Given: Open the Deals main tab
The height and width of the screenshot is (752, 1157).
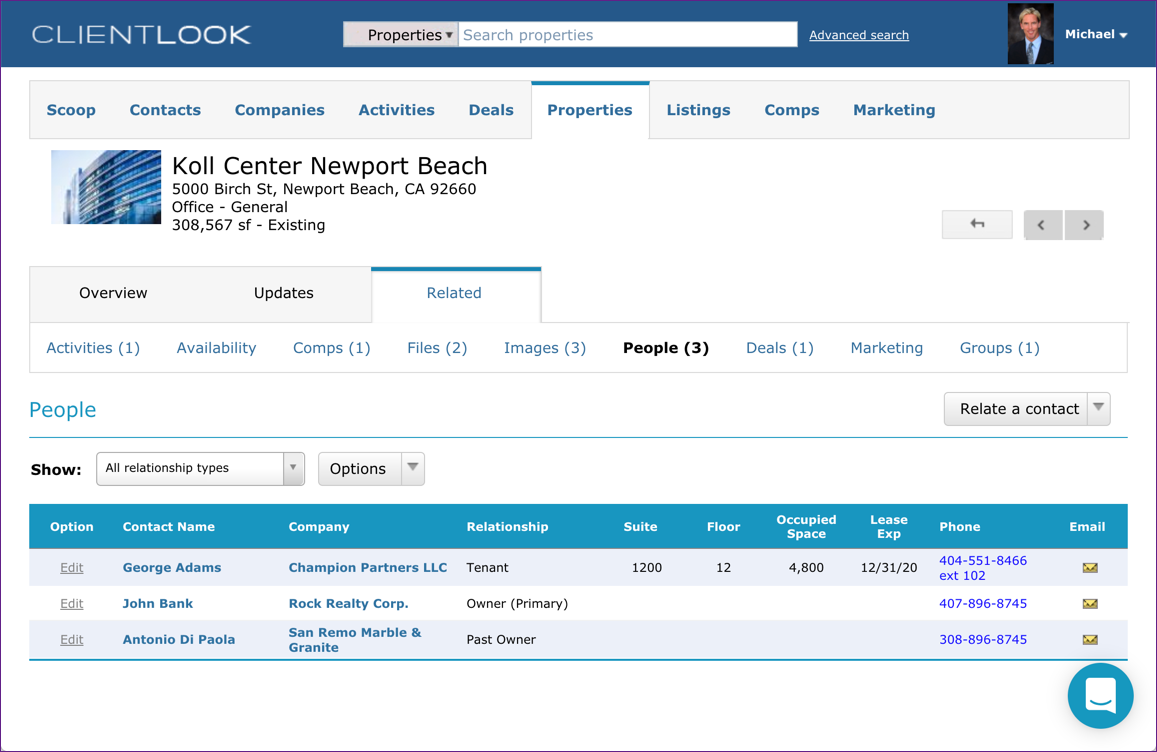Looking at the screenshot, I should click(x=491, y=110).
